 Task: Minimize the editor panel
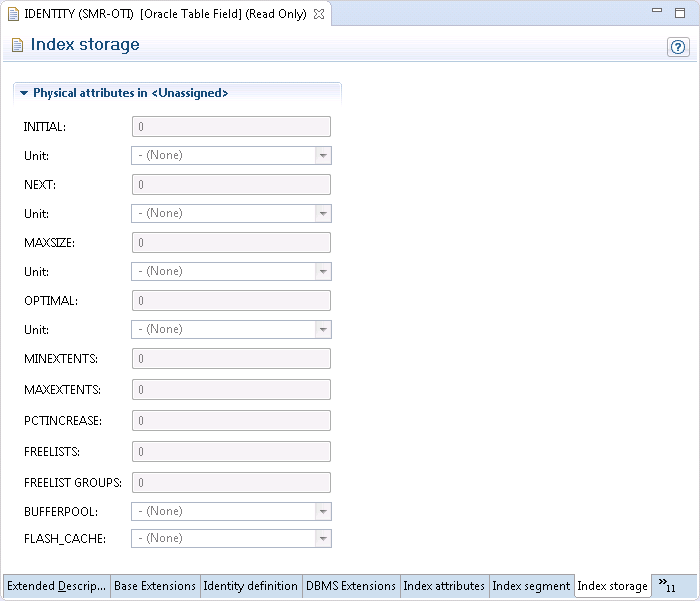pyautogui.click(x=657, y=11)
